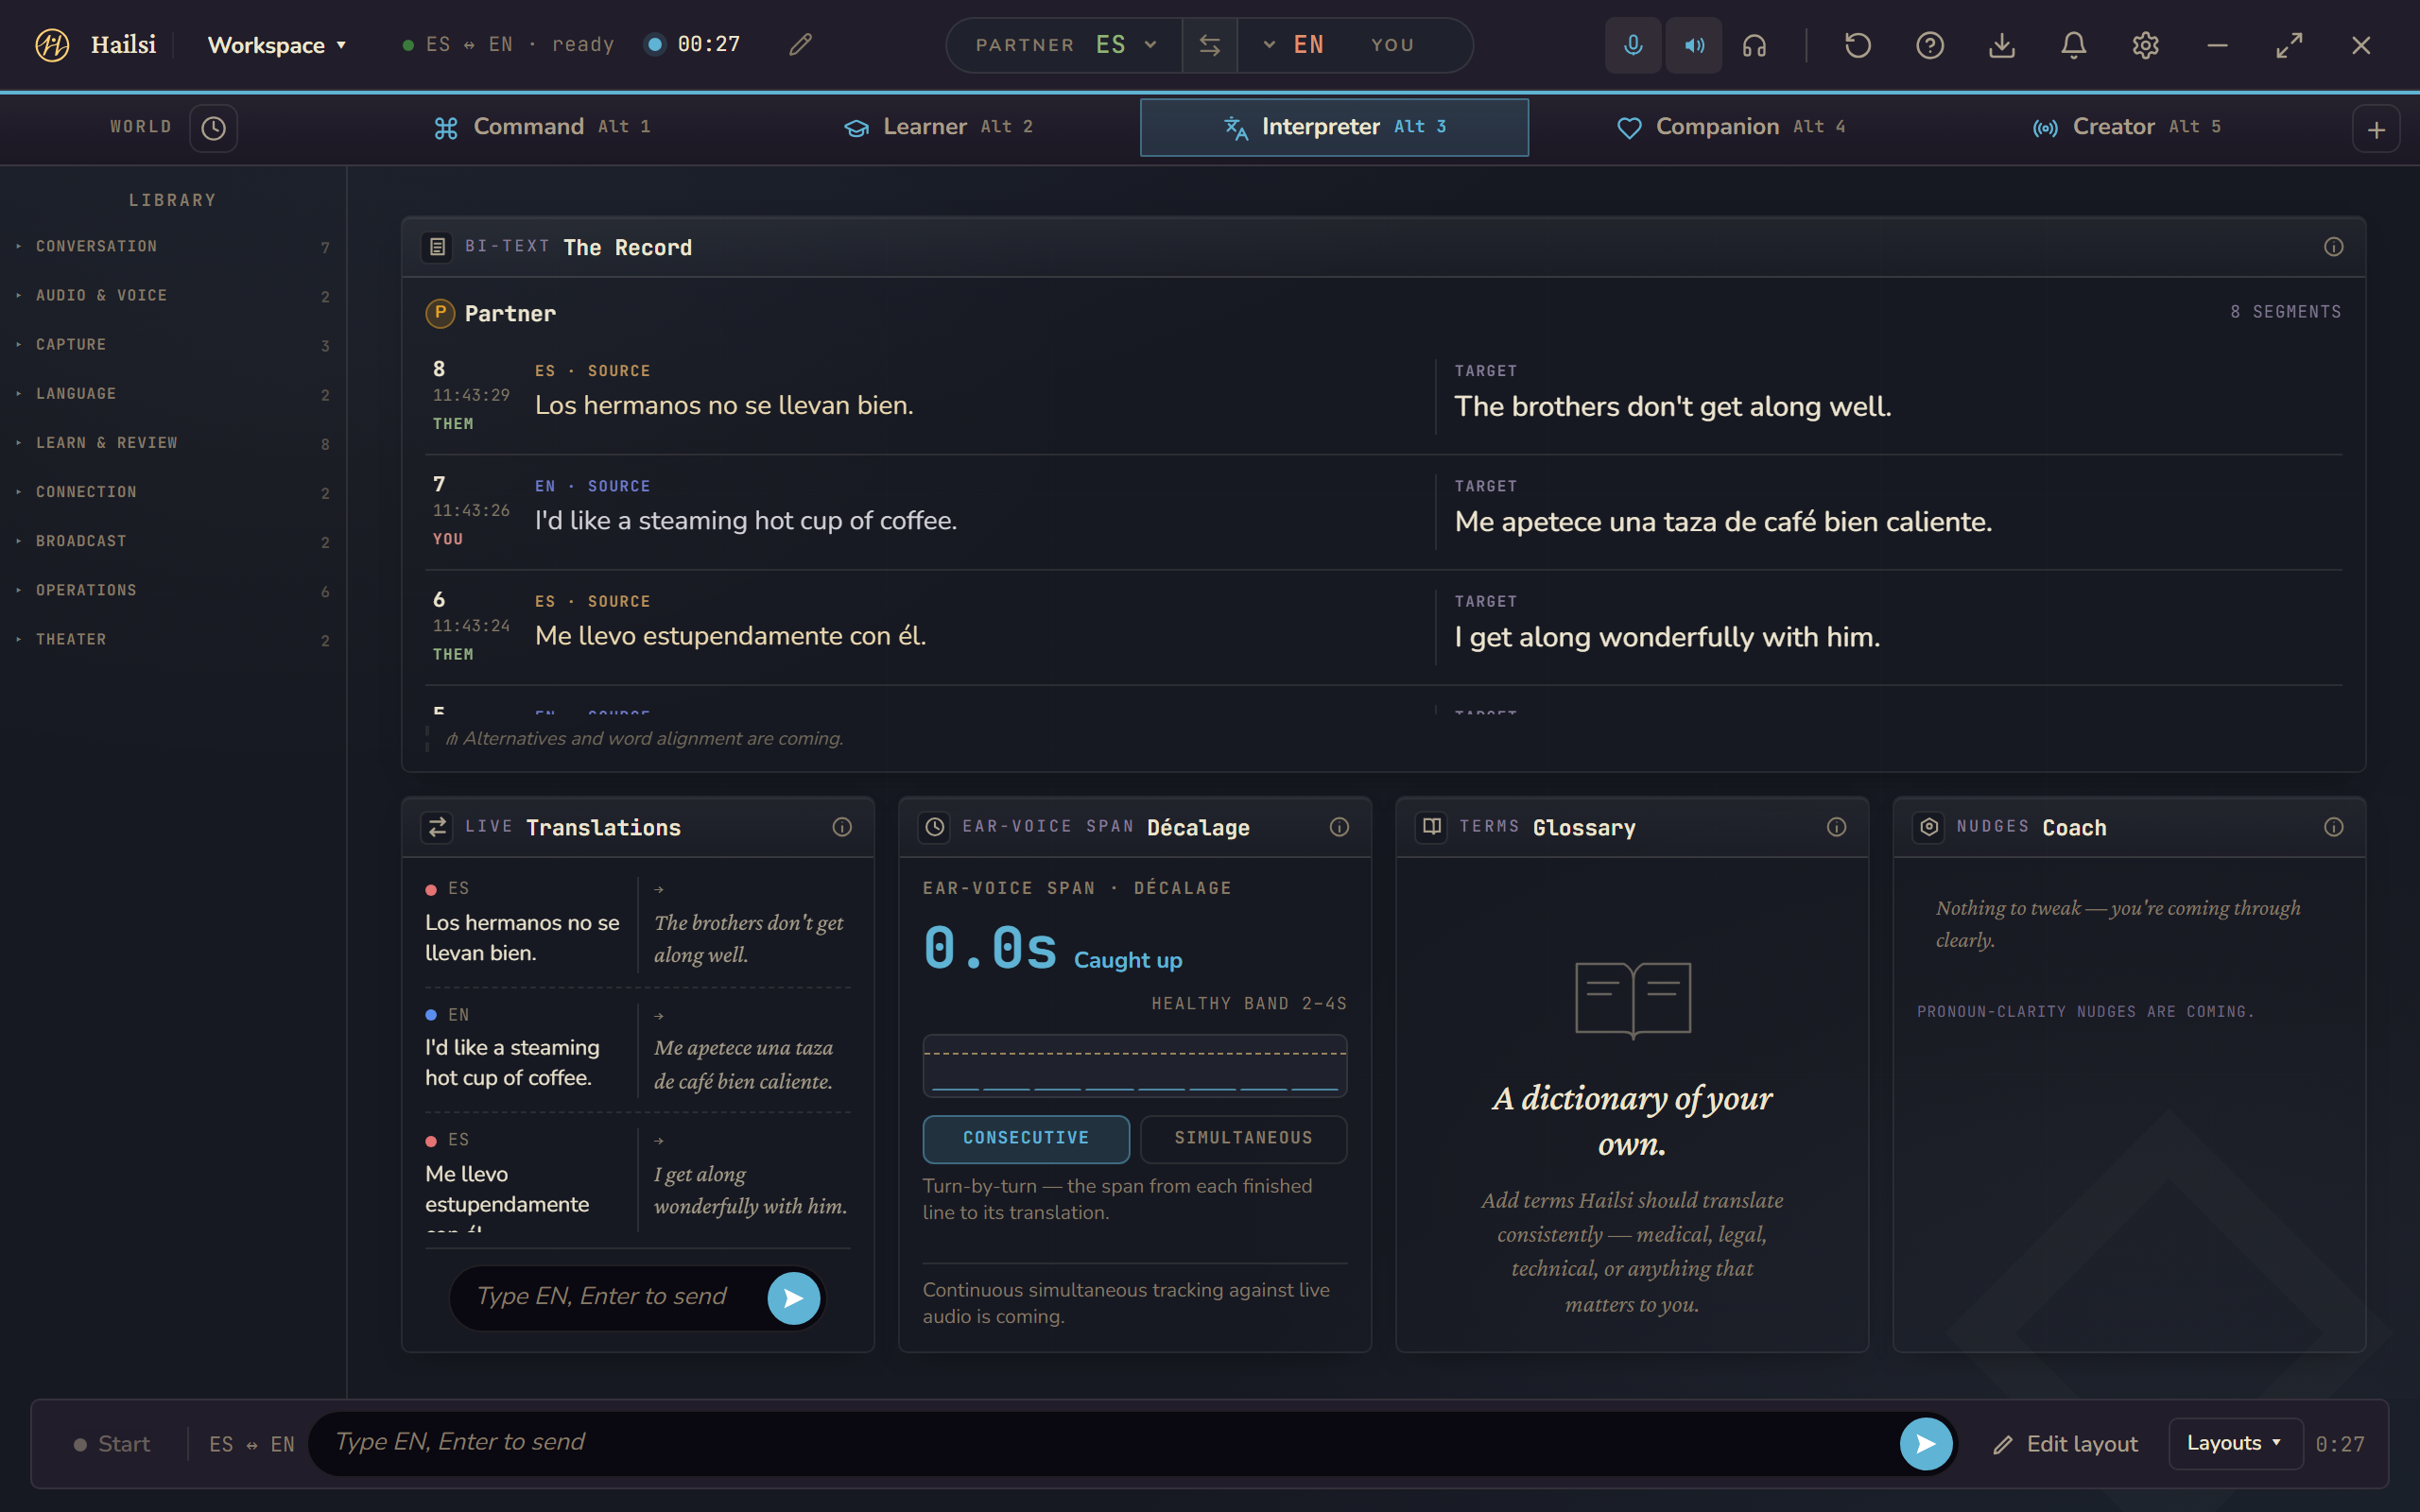Expand the Theater library section
This screenshot has width=2420, height=1512.
[x=173, y=639]
